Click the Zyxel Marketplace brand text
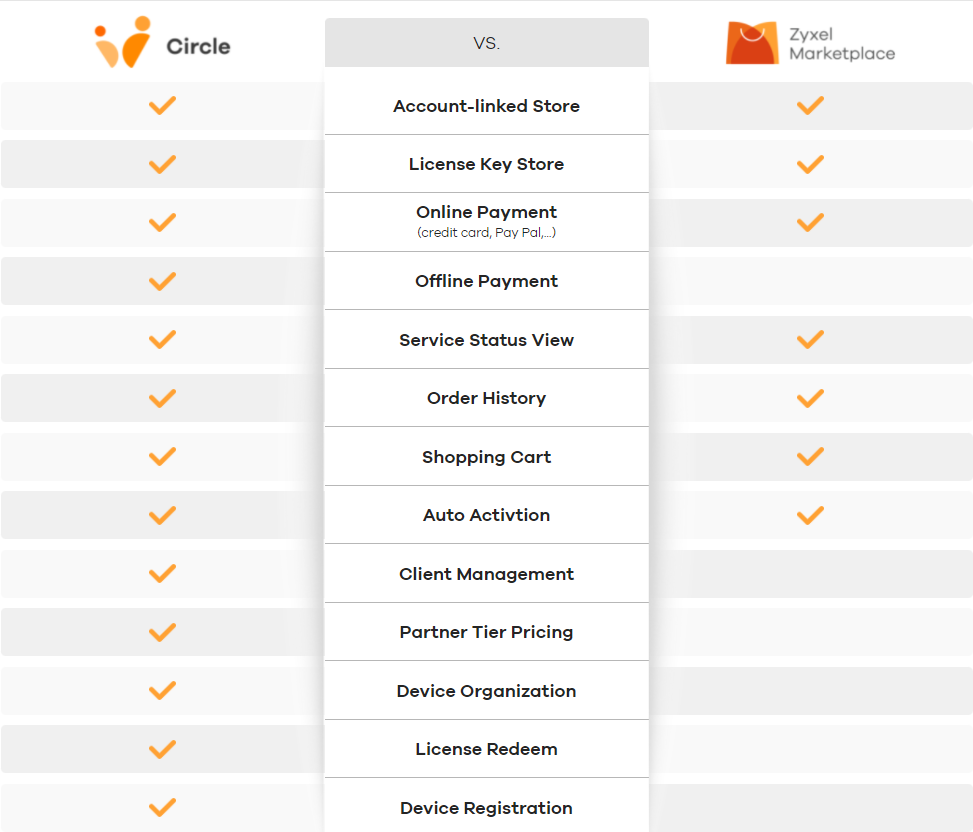This screenshot has width=973, height=832. click(x=842, y=44)
